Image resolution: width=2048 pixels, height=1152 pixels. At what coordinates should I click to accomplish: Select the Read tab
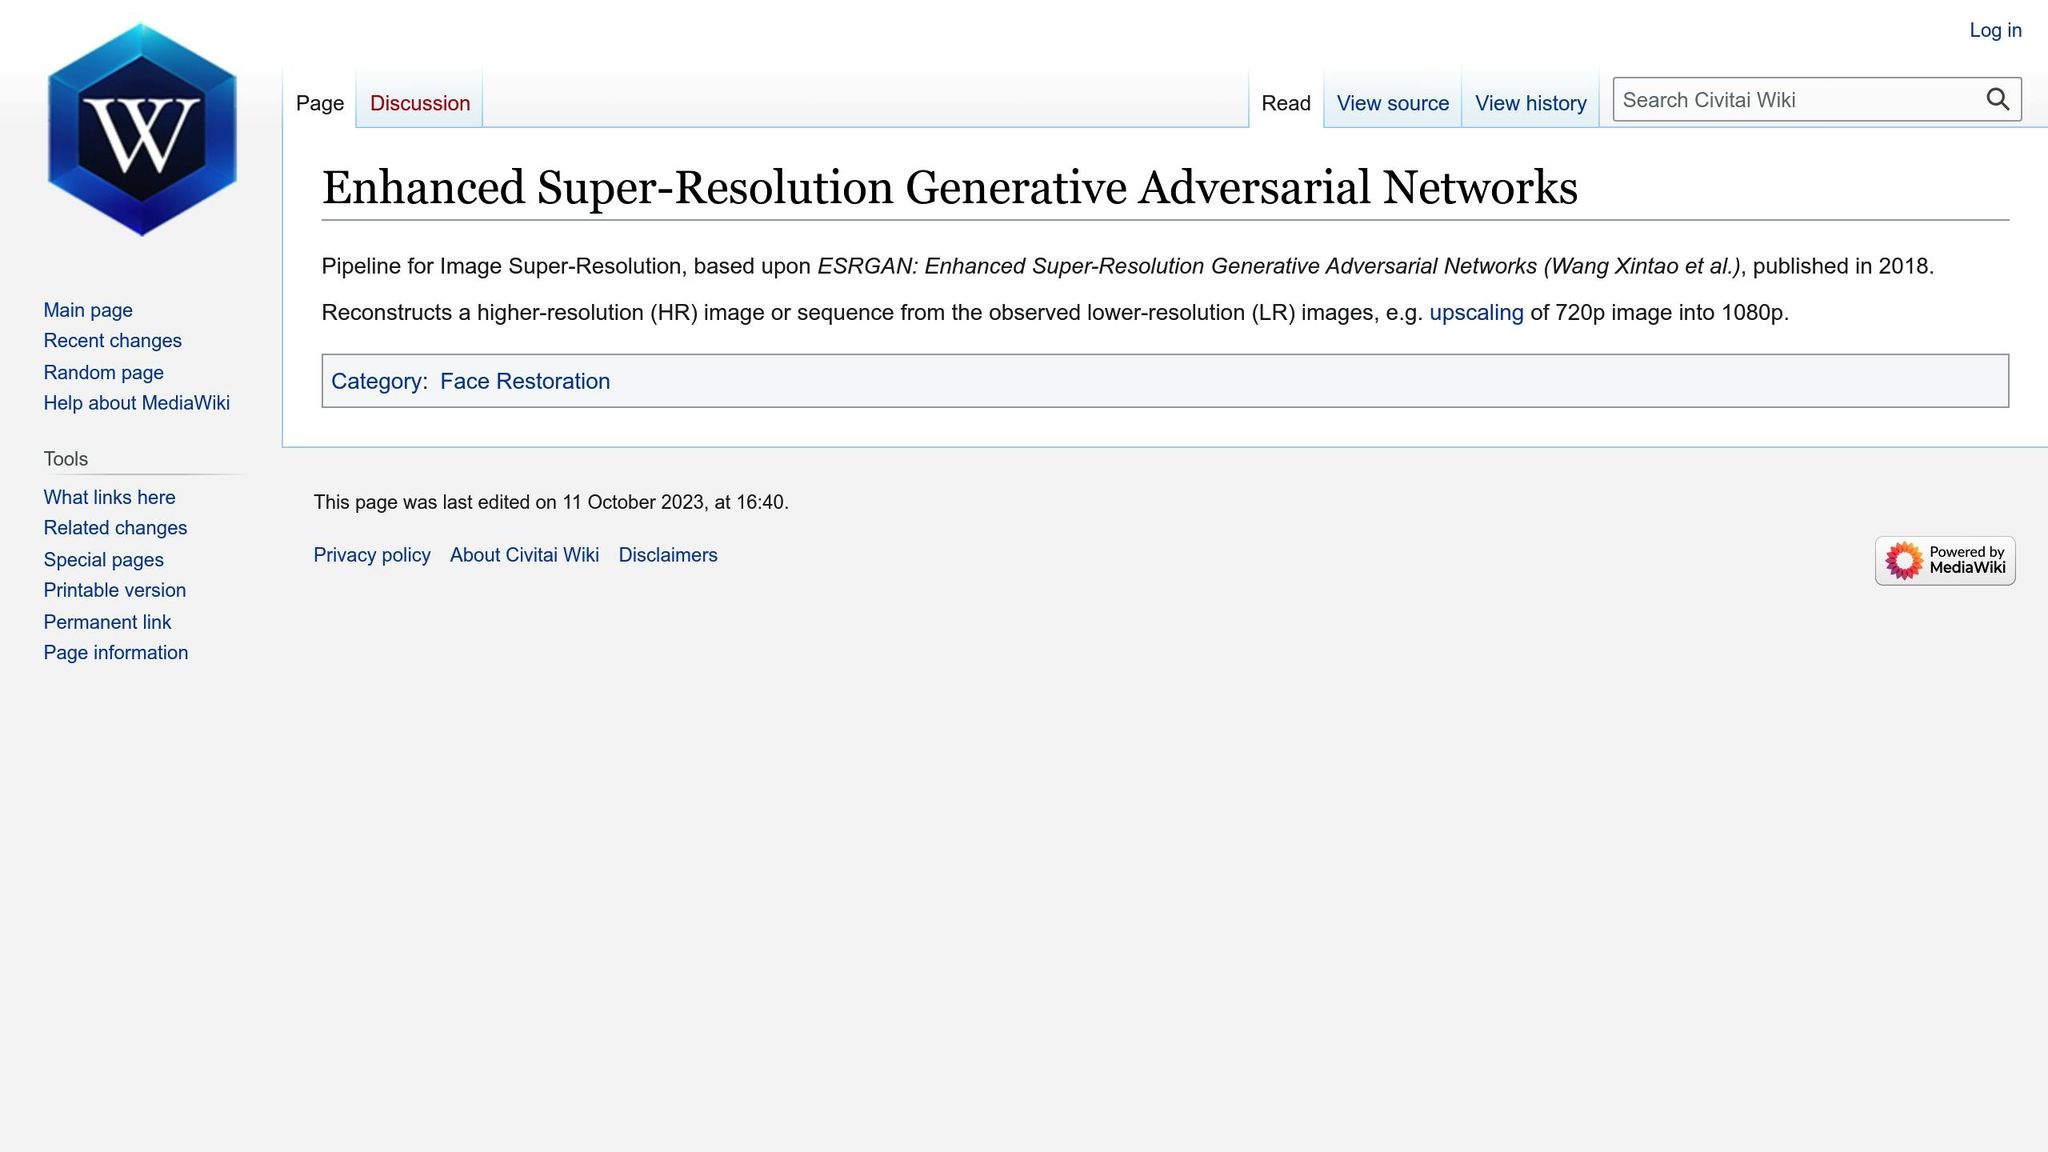point(1285,103)
